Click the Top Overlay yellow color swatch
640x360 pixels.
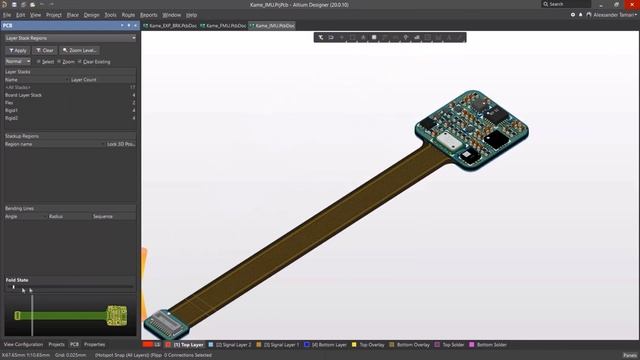354,345
